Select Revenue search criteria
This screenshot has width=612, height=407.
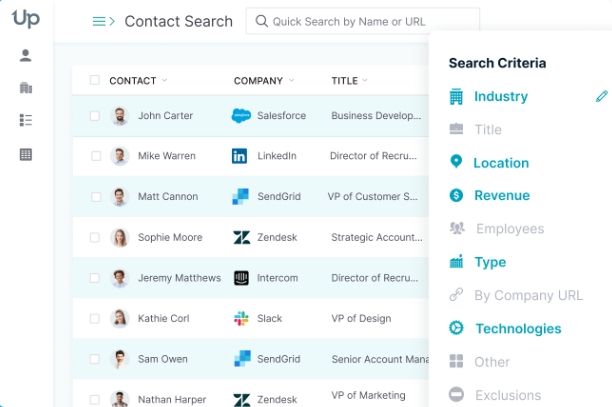502,195
